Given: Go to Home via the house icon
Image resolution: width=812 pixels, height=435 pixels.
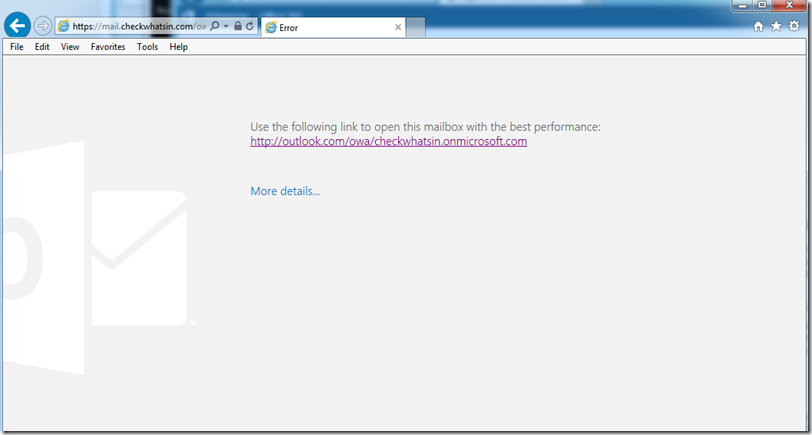Looking at the screenshot, I should tap(758, 27).
